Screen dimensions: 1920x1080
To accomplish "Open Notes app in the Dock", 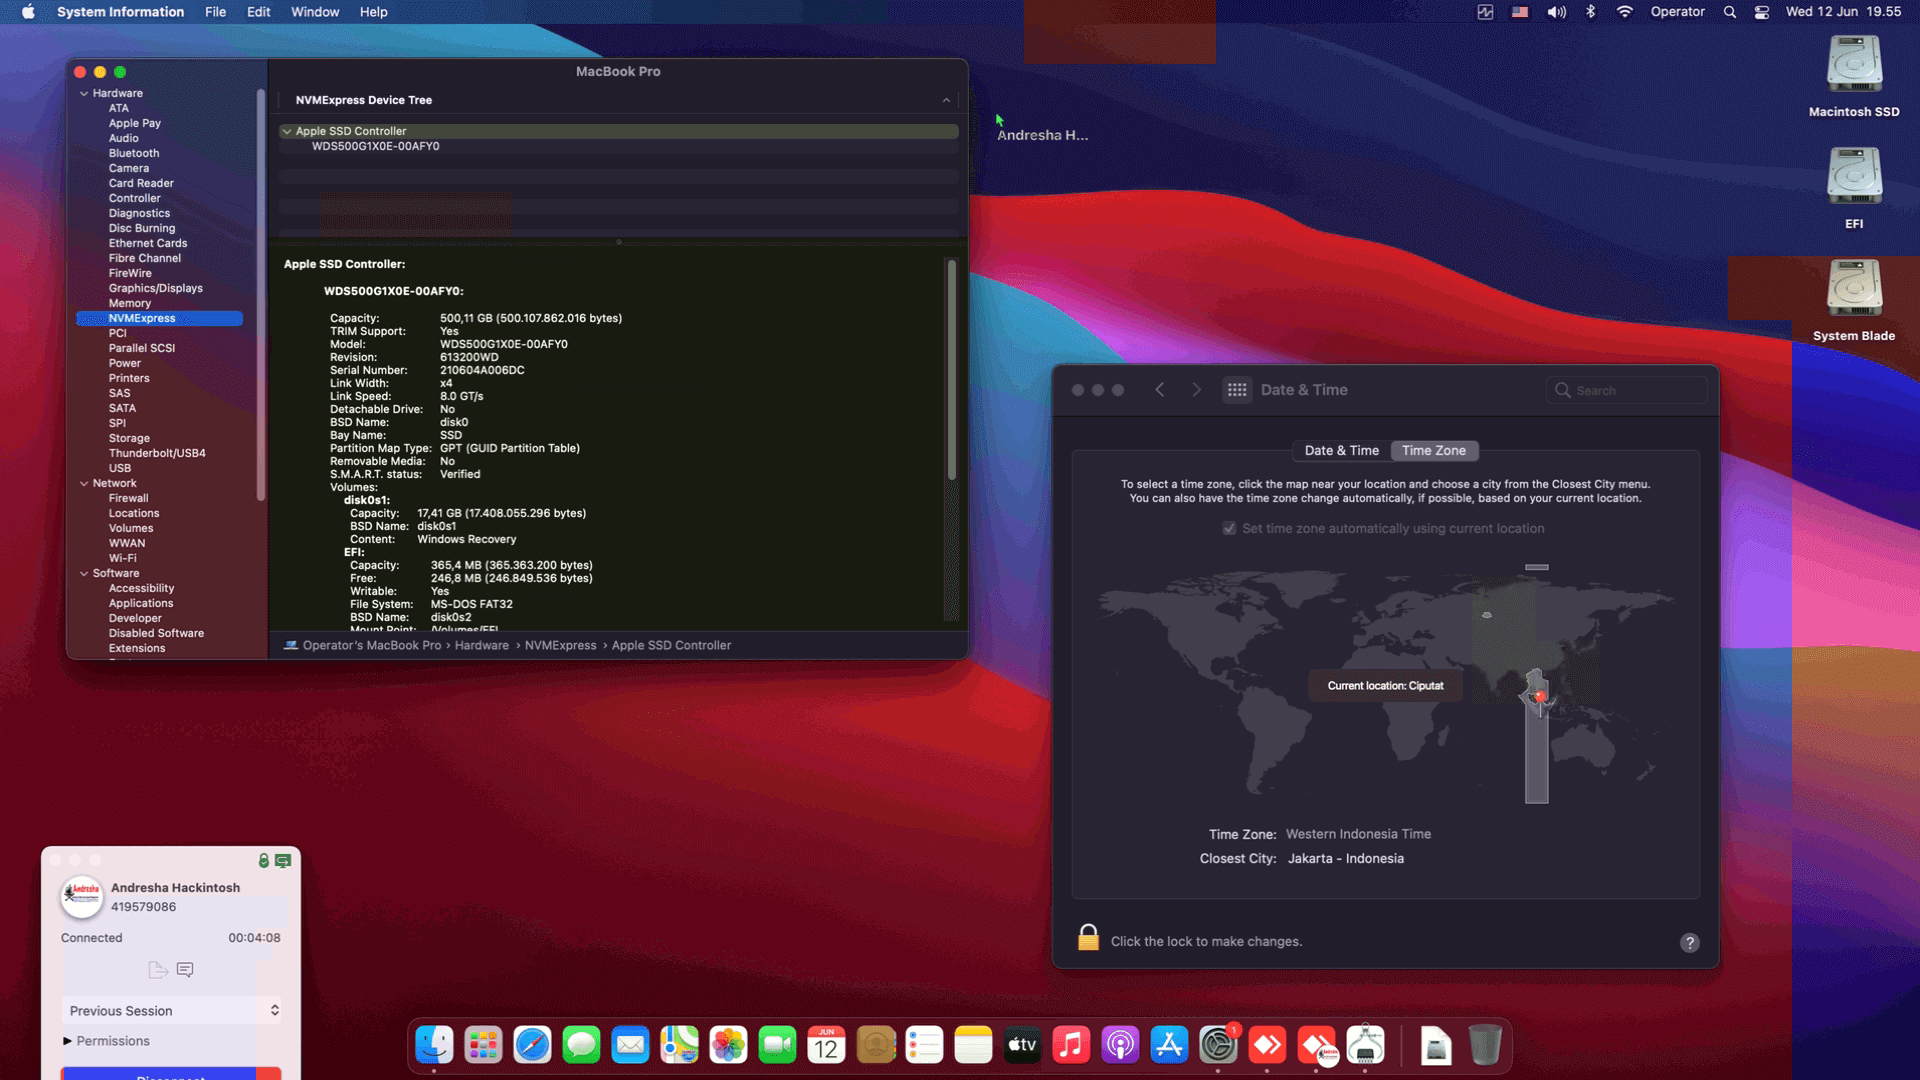I will pyautogui.click(x=973, y=1046).
